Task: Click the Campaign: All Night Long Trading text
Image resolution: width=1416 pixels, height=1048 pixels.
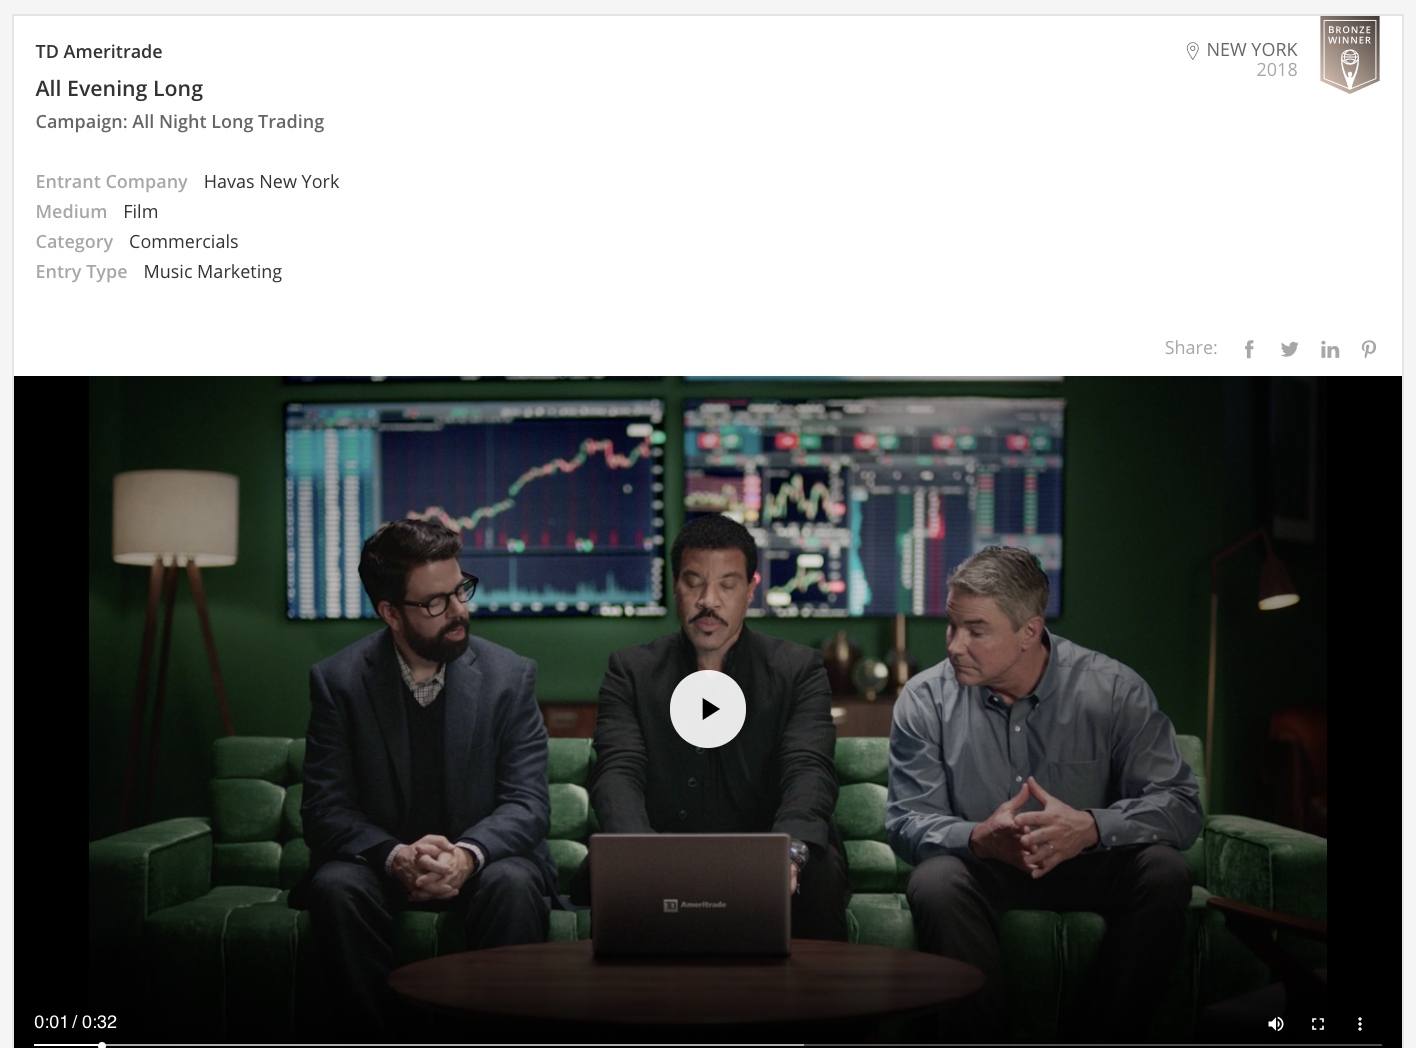Action: [180, 122]
